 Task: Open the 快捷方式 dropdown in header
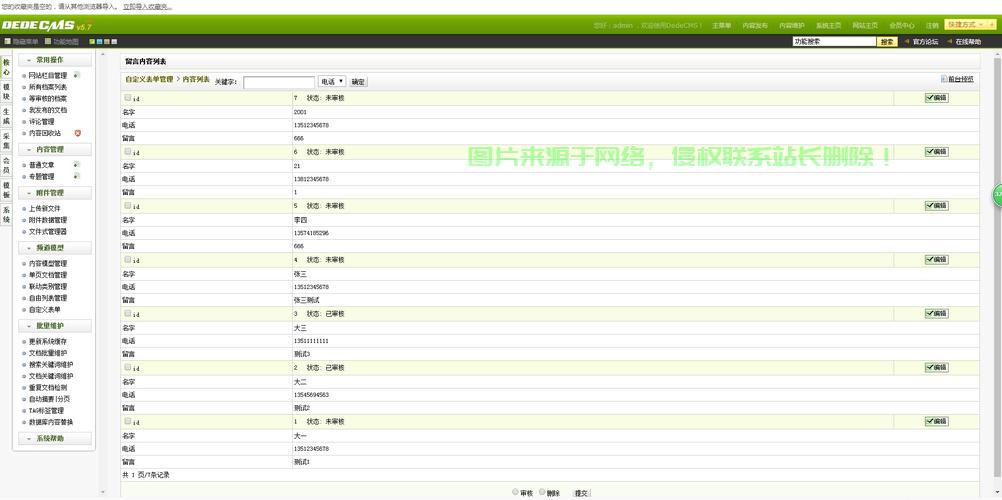tap(970, 24)
